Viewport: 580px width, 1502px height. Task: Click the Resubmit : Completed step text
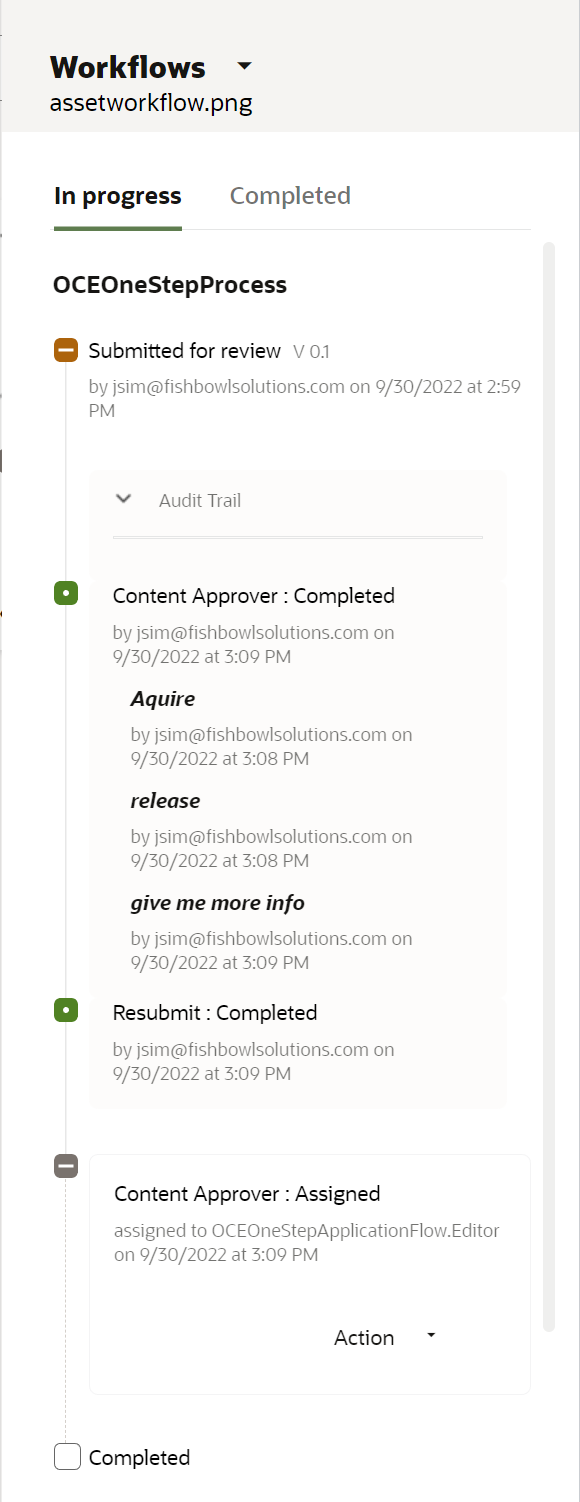215,1012
